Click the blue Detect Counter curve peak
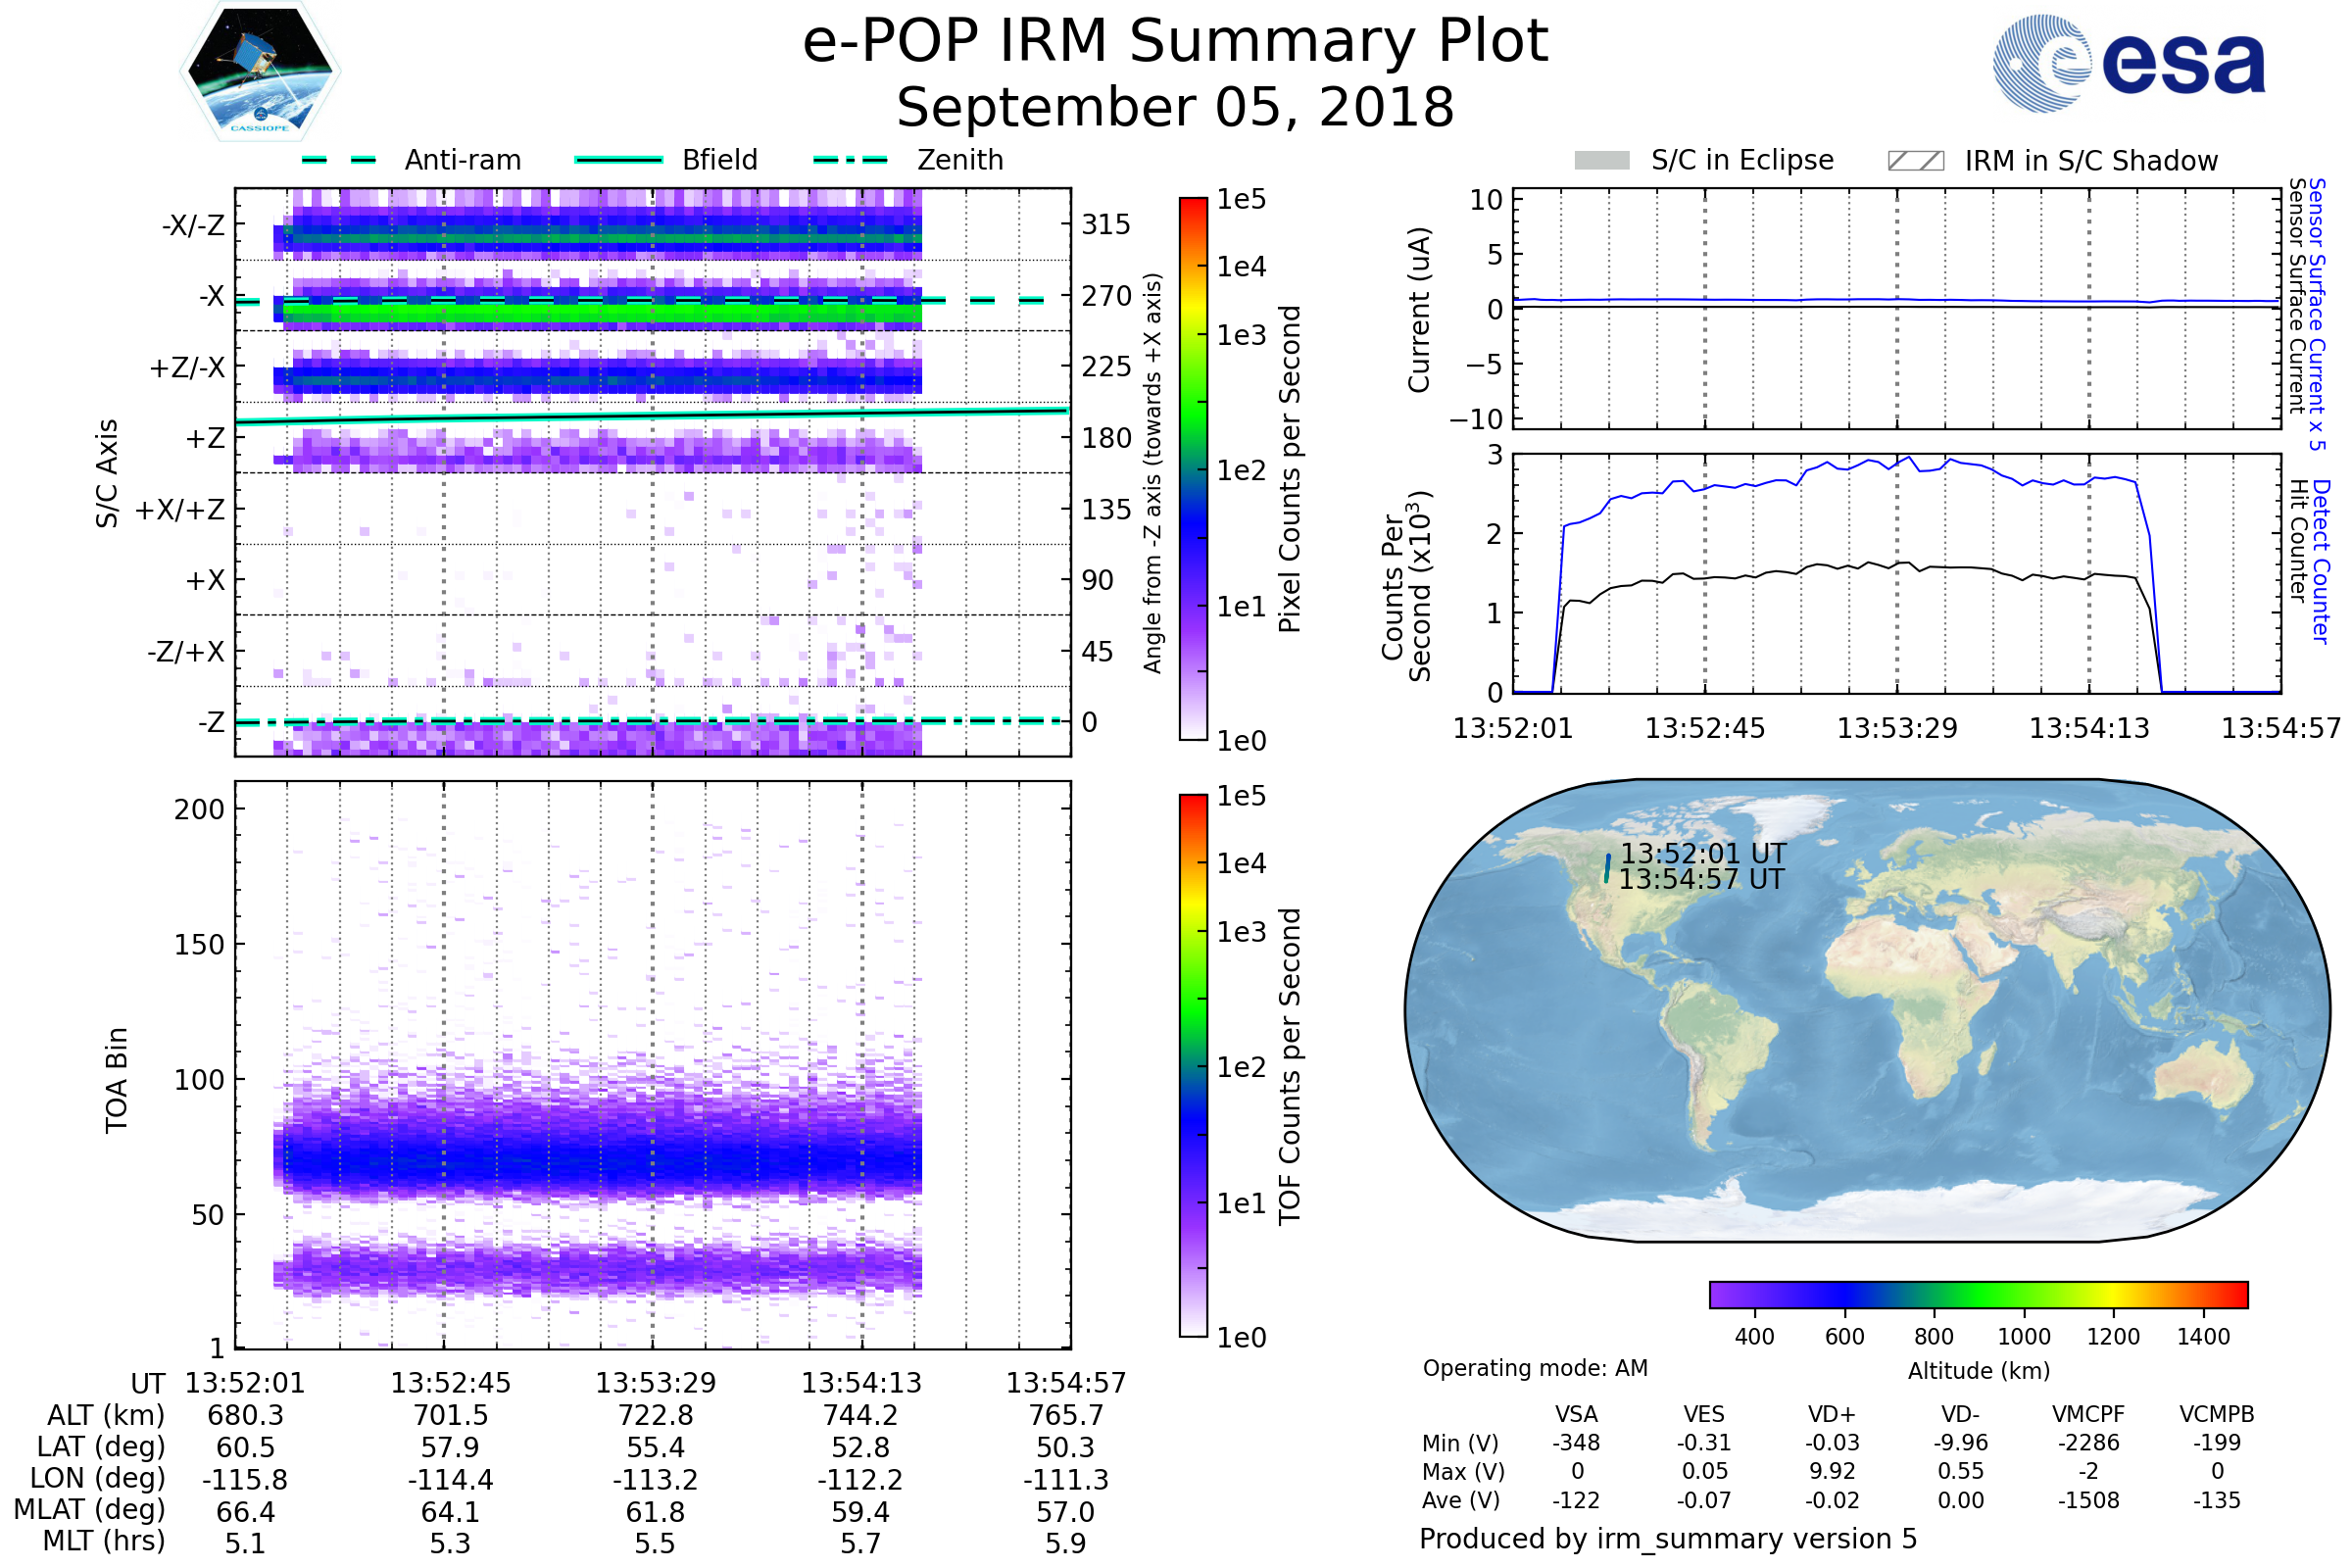This screenshot has width=2352, height=1568. (x=1910, y=459)
